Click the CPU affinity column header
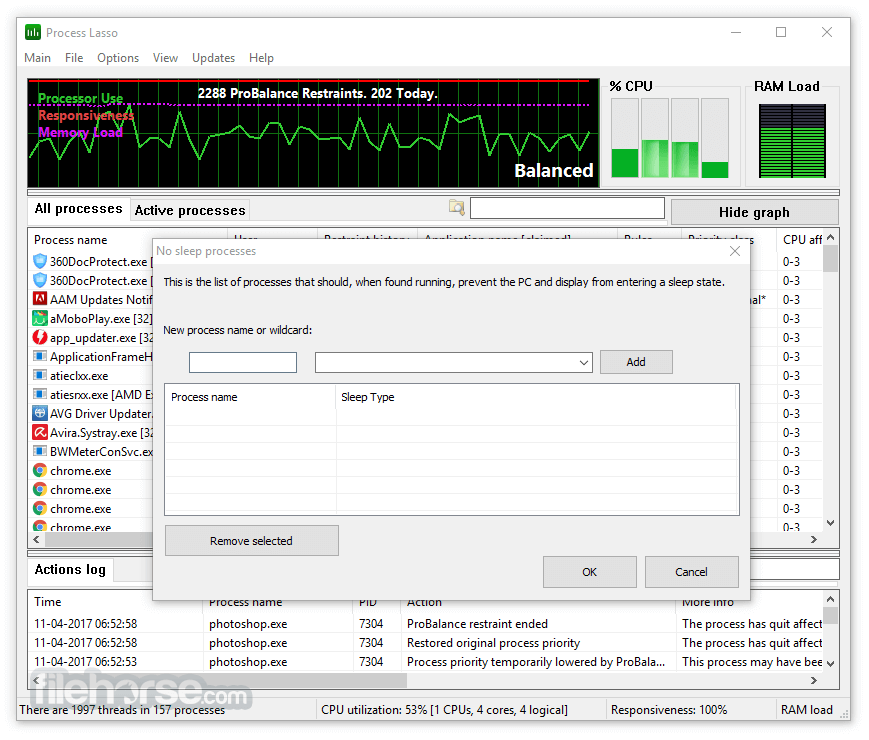The image size is (869, 740). (x=801, y=240)
